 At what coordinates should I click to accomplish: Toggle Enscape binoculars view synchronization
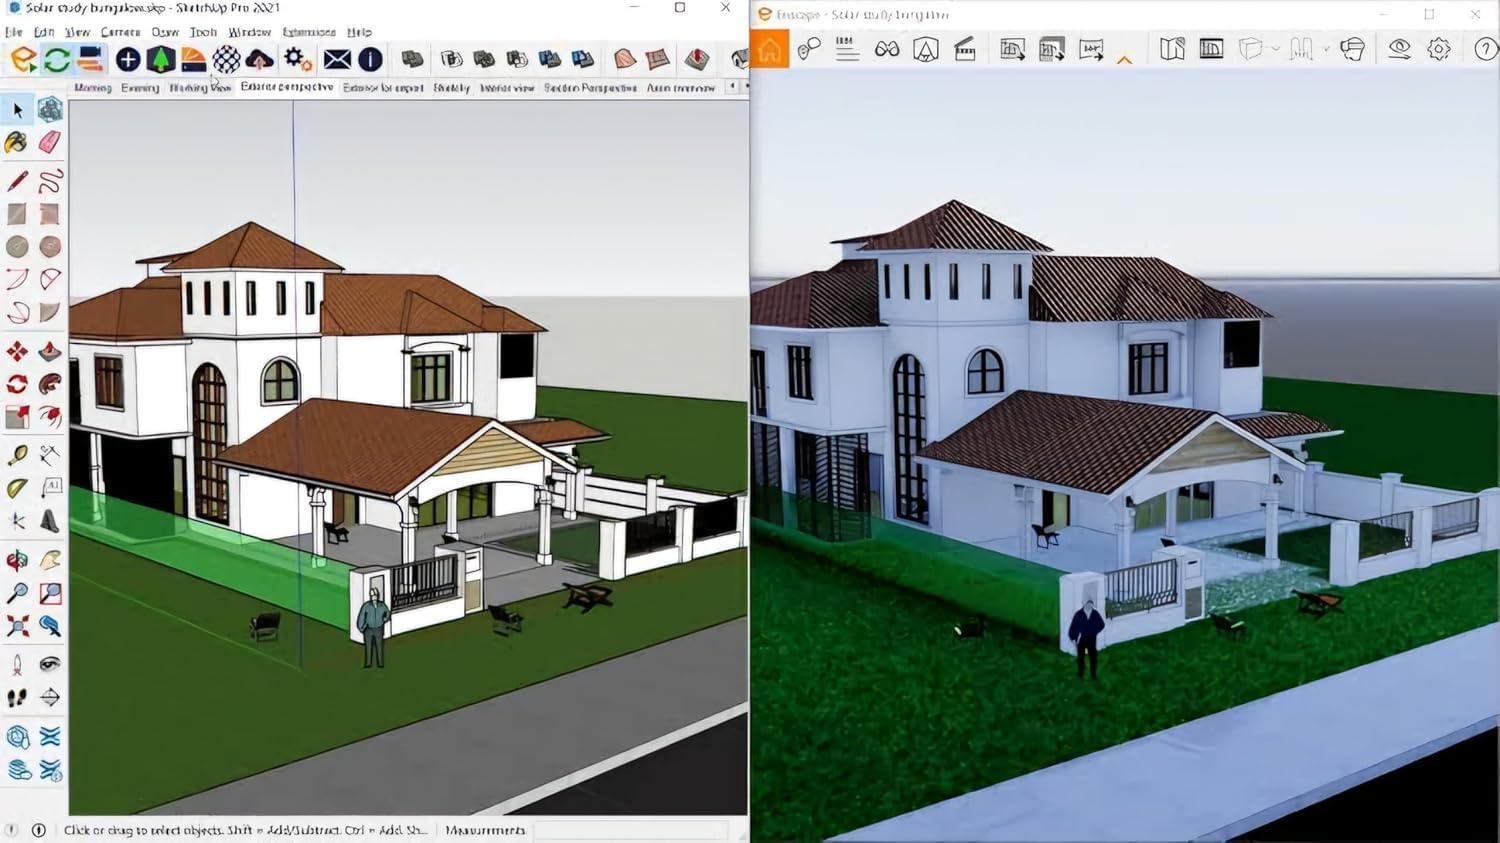[x=886, y=49]
